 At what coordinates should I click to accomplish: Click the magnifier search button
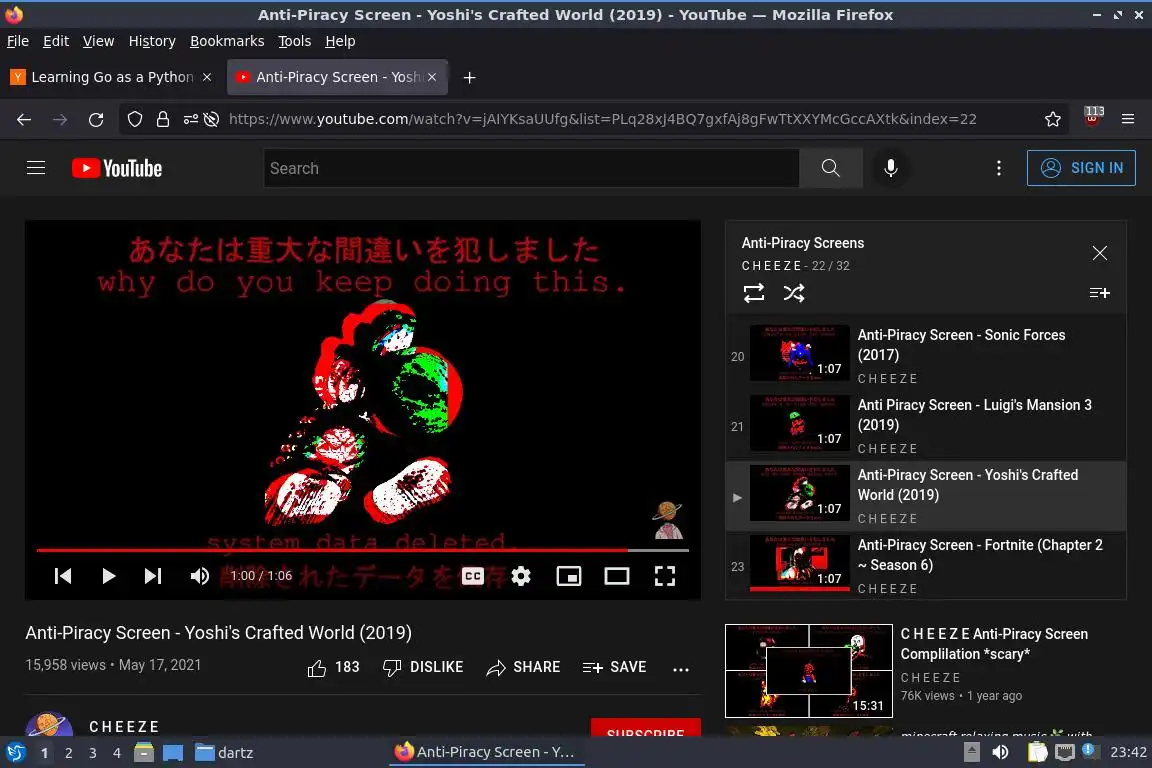pyautogui.click(x=830, y=168)
